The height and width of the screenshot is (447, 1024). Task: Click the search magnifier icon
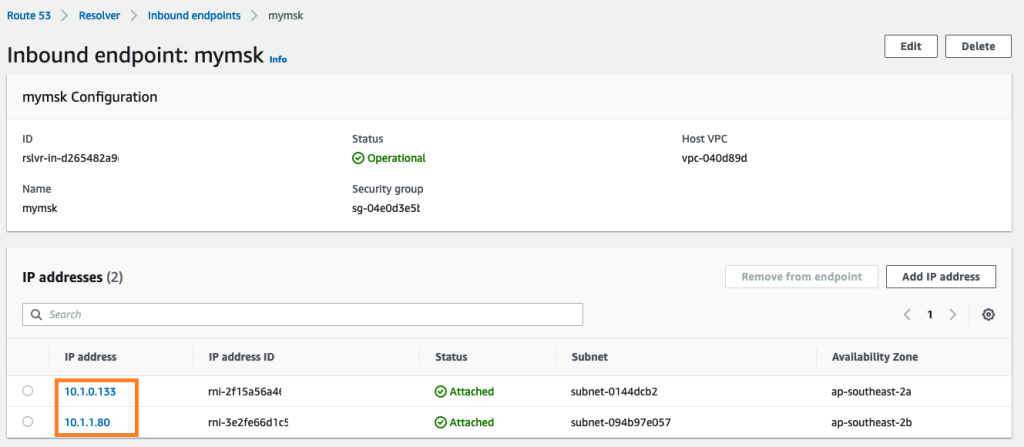37,314
